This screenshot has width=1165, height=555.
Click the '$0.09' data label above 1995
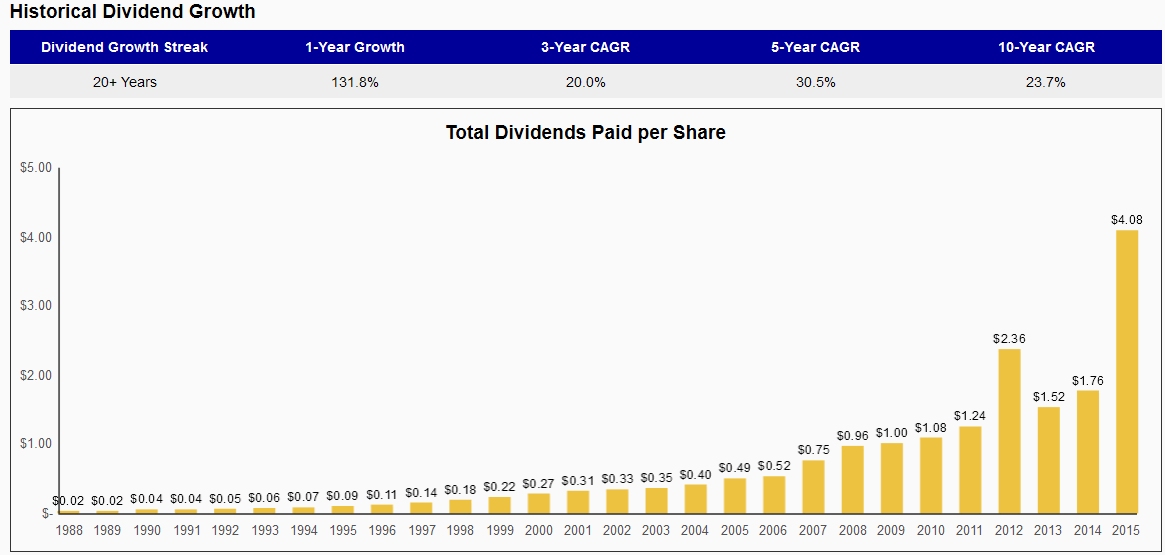point(343,496)
